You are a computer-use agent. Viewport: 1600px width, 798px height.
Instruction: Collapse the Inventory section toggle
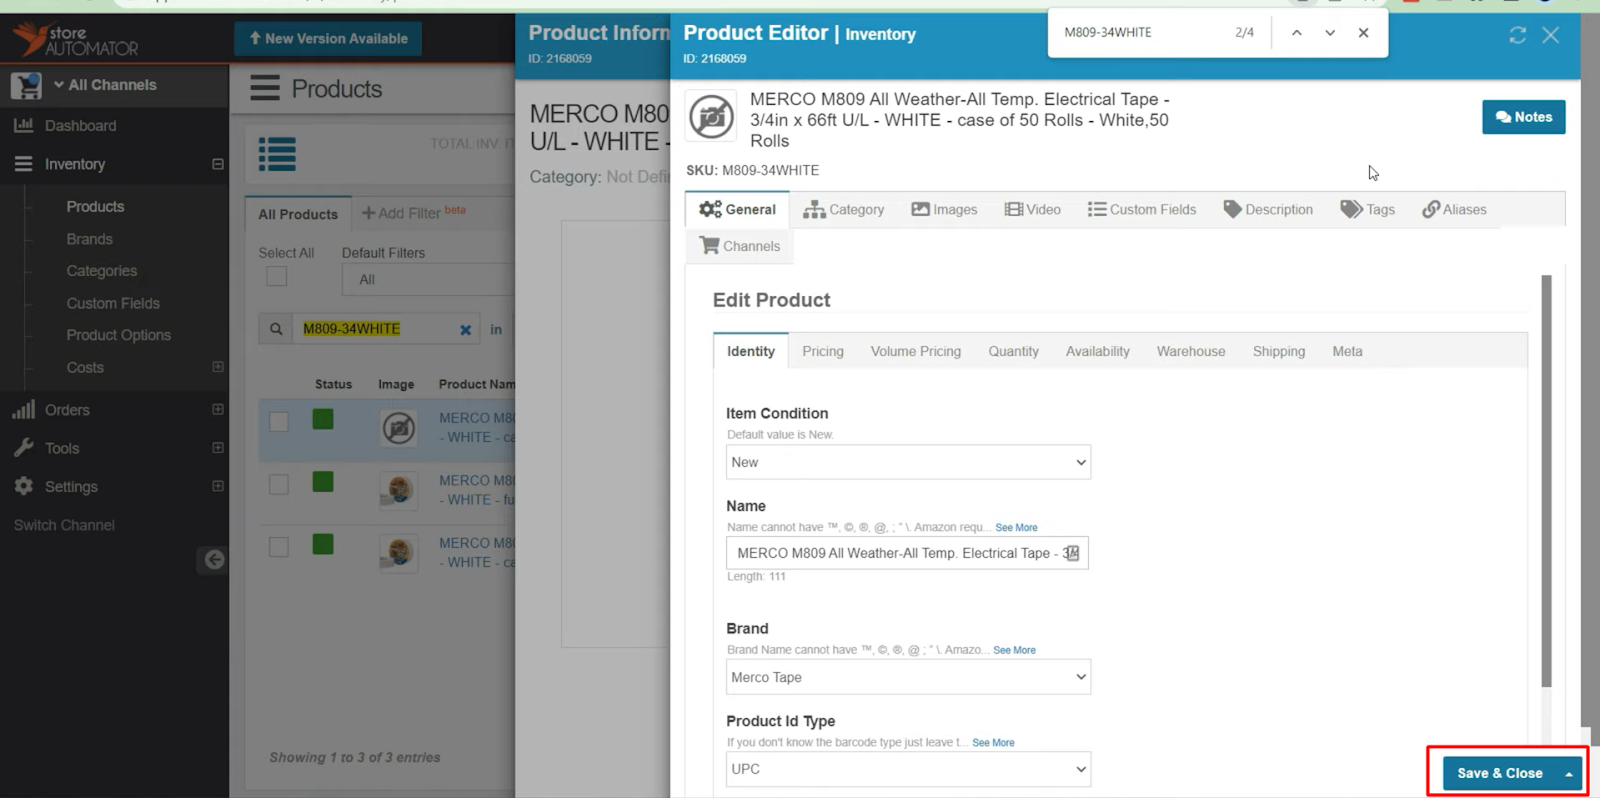pyautogui.click(x=218, y=164)
